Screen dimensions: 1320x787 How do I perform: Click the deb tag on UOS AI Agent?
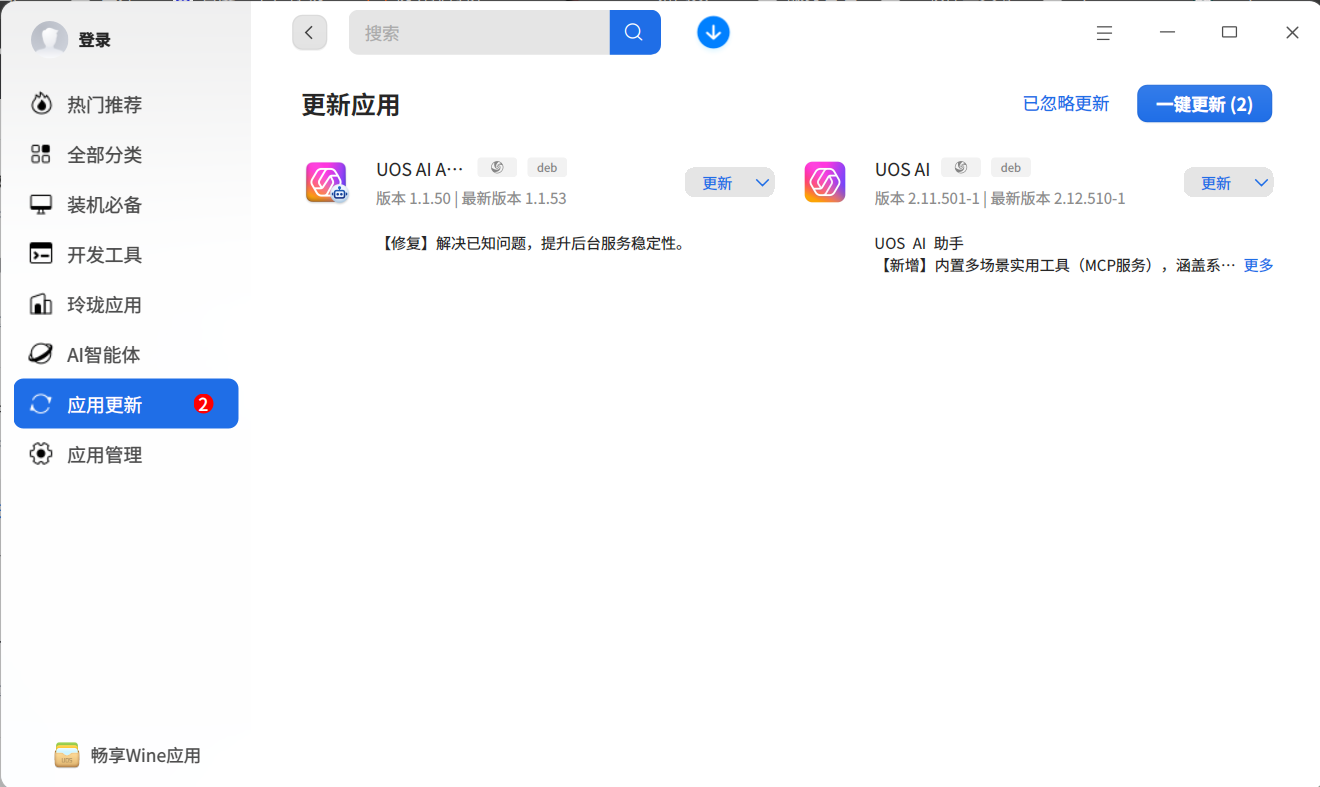(547, 167)
